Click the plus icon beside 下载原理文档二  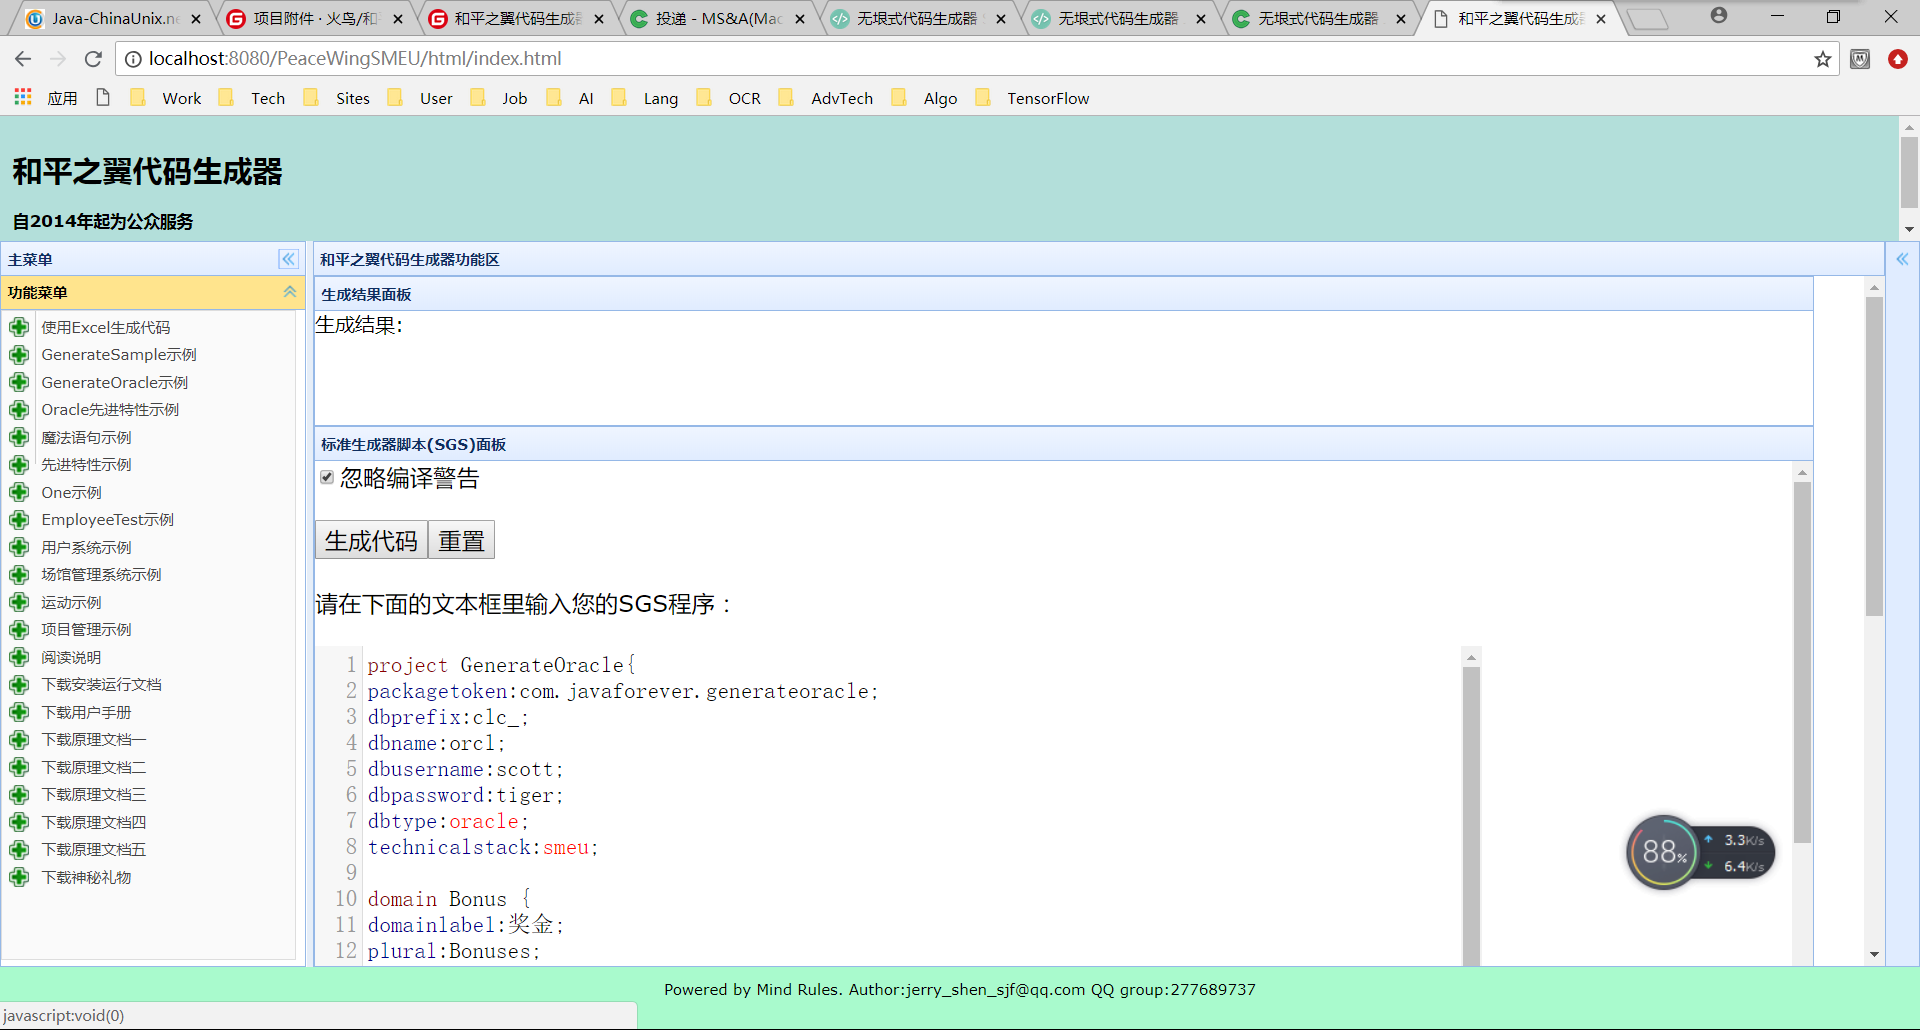(x=19, y=767)
